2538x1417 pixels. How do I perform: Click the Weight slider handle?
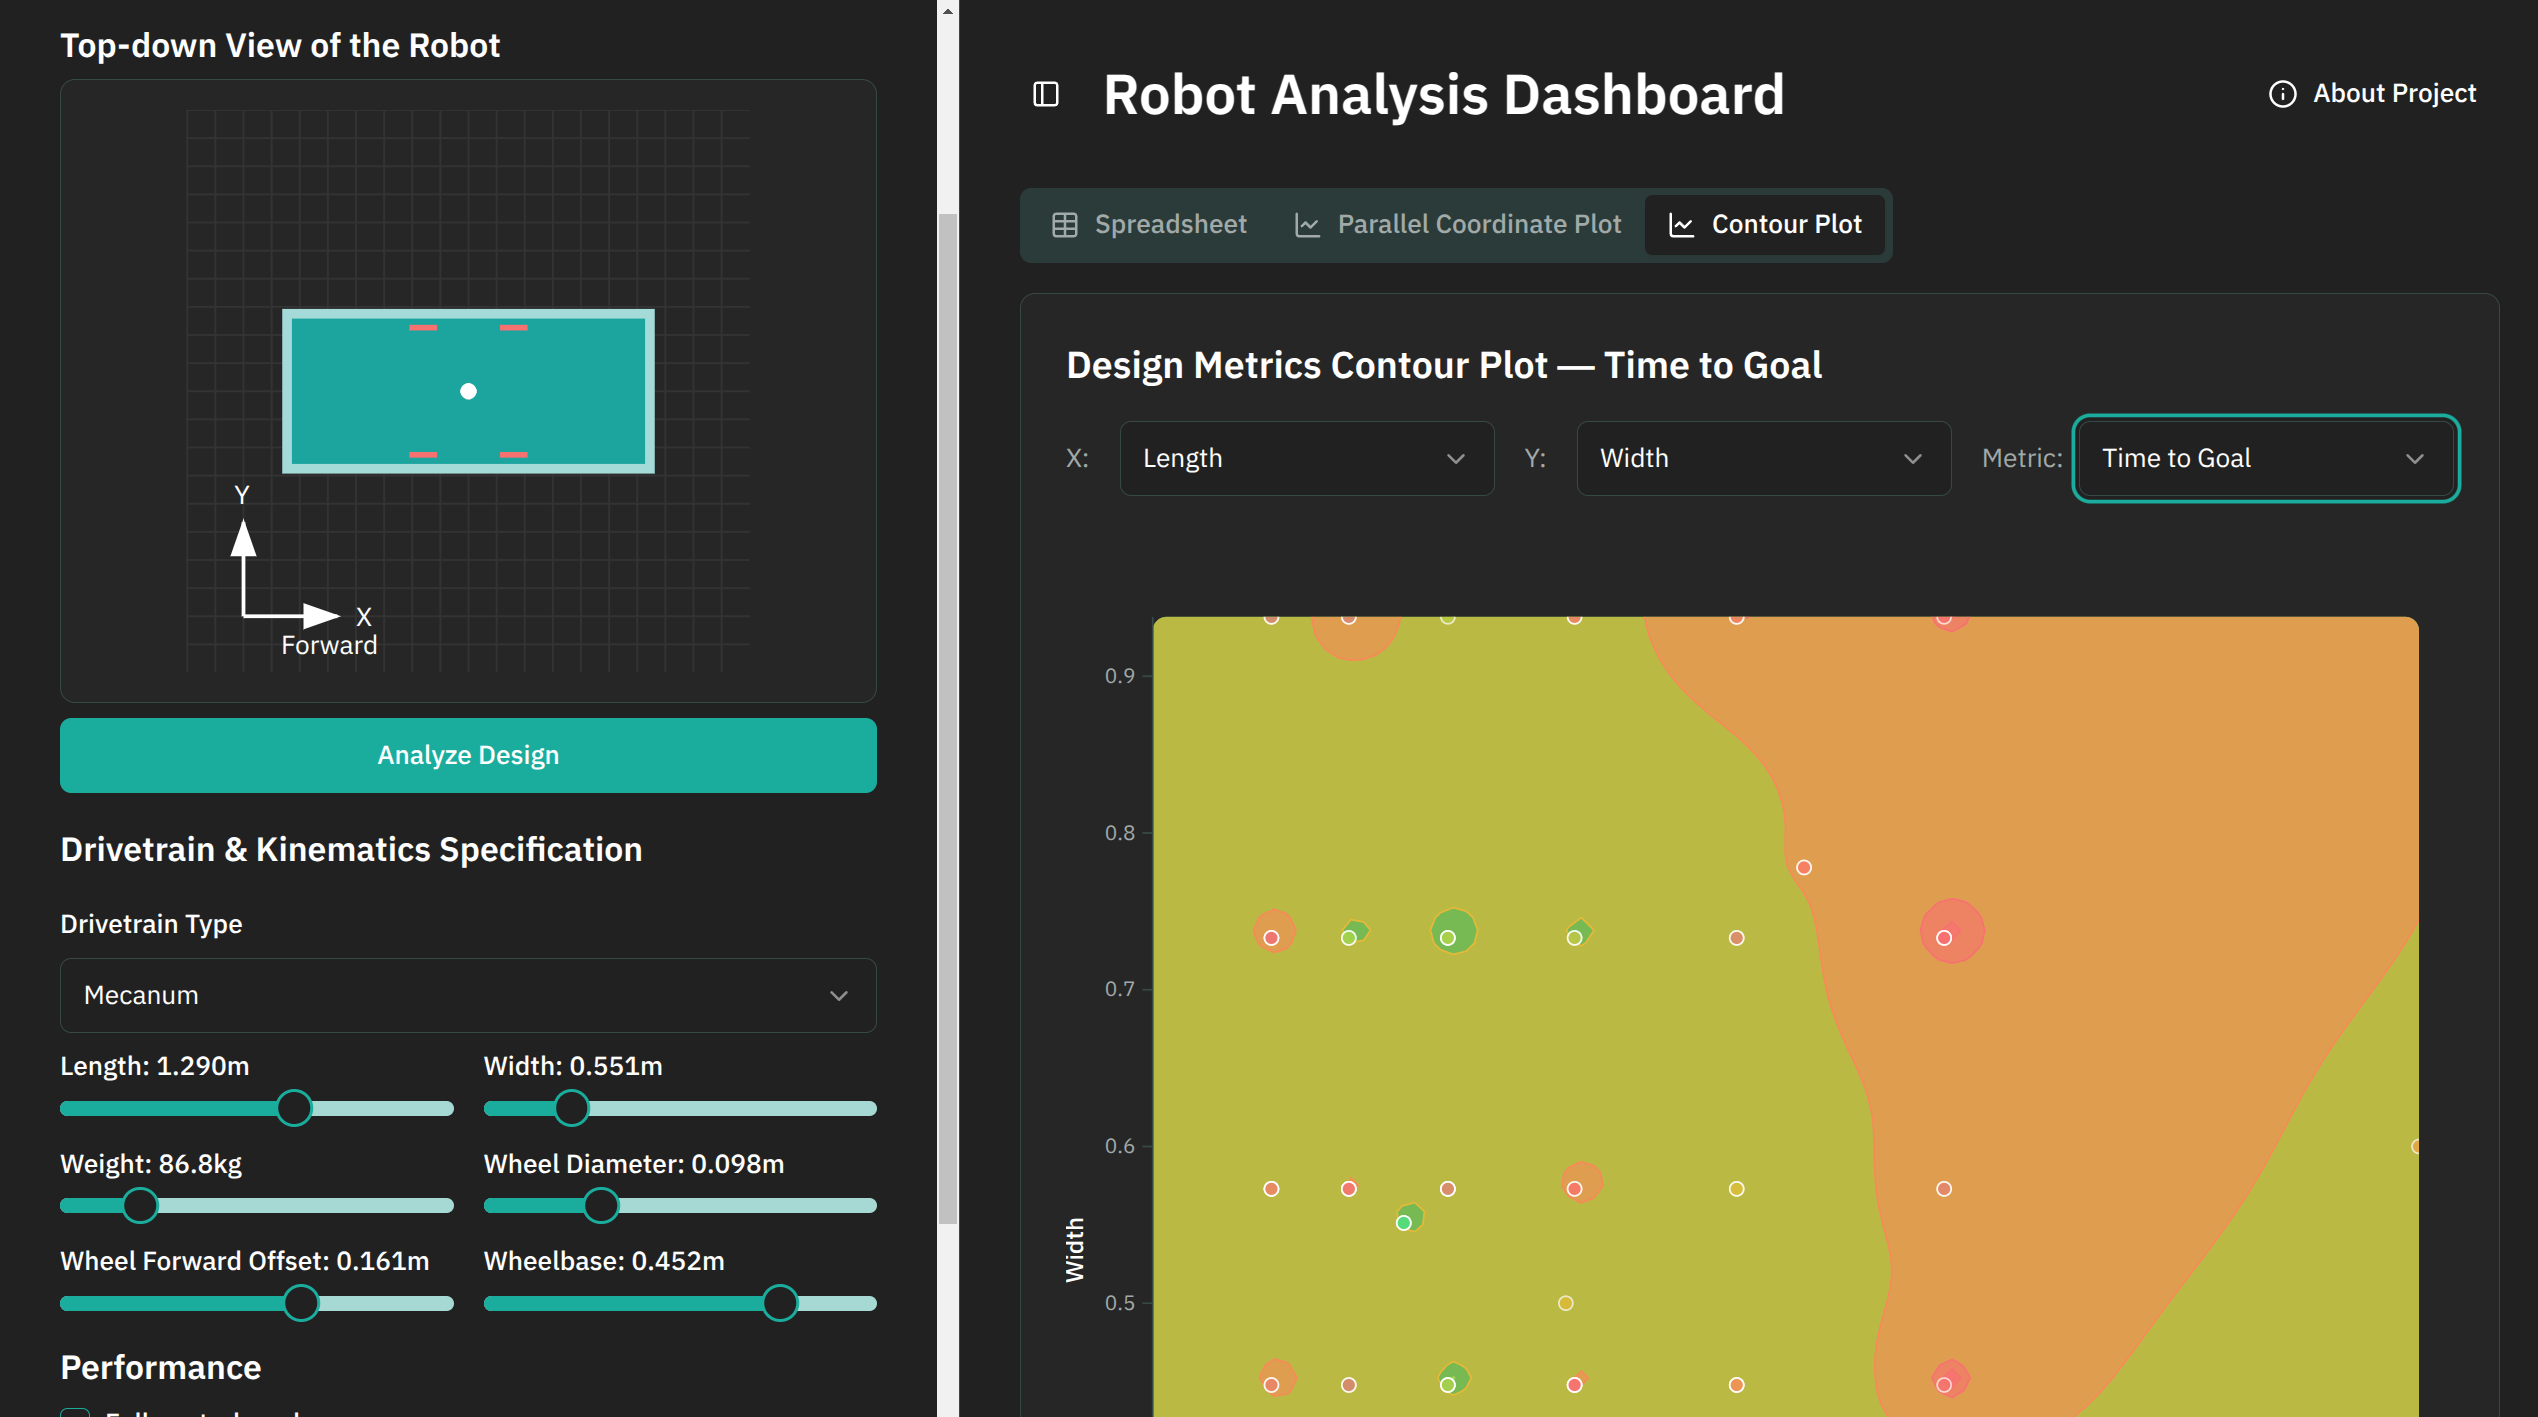[140, 1205]
